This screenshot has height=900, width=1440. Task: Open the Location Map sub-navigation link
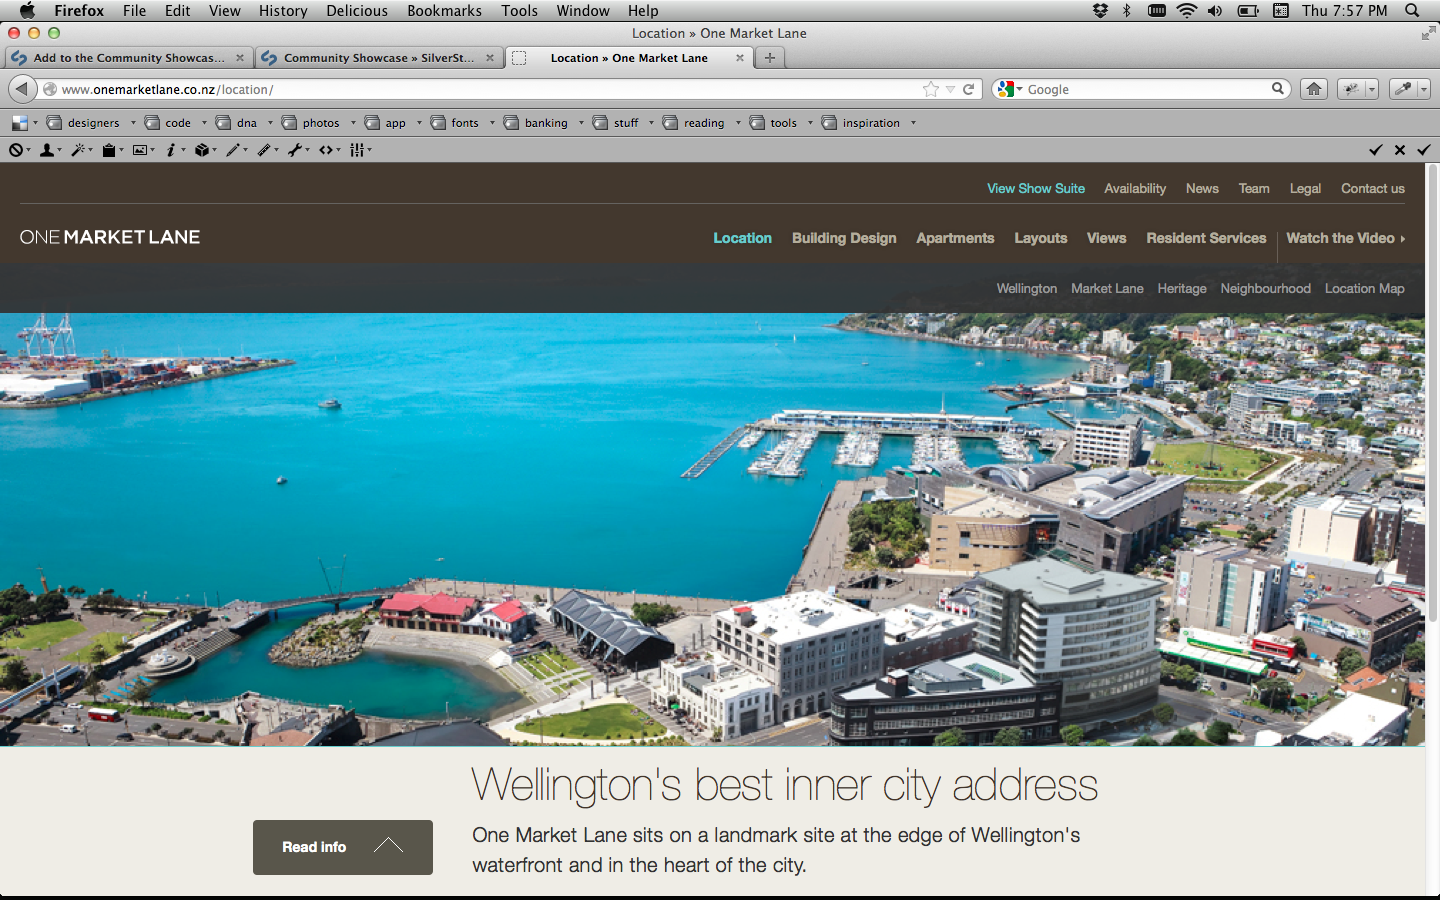click(1364, 288)
